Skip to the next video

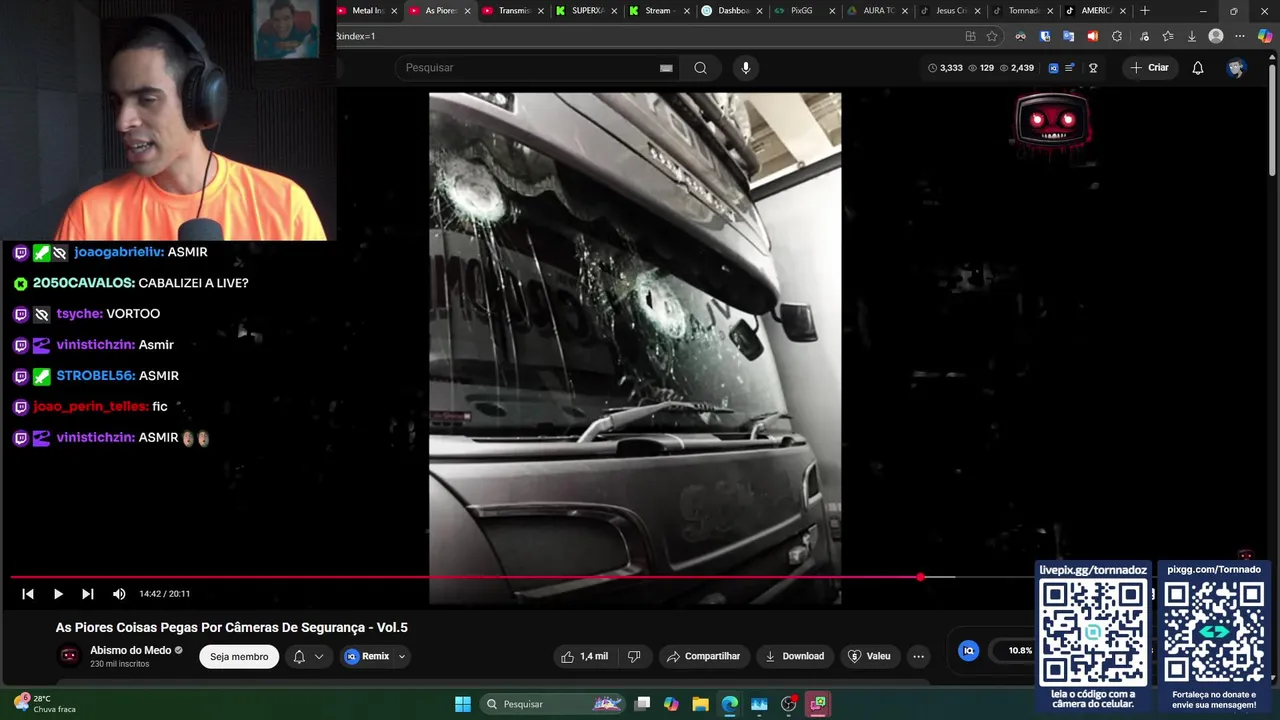point(88,594)
